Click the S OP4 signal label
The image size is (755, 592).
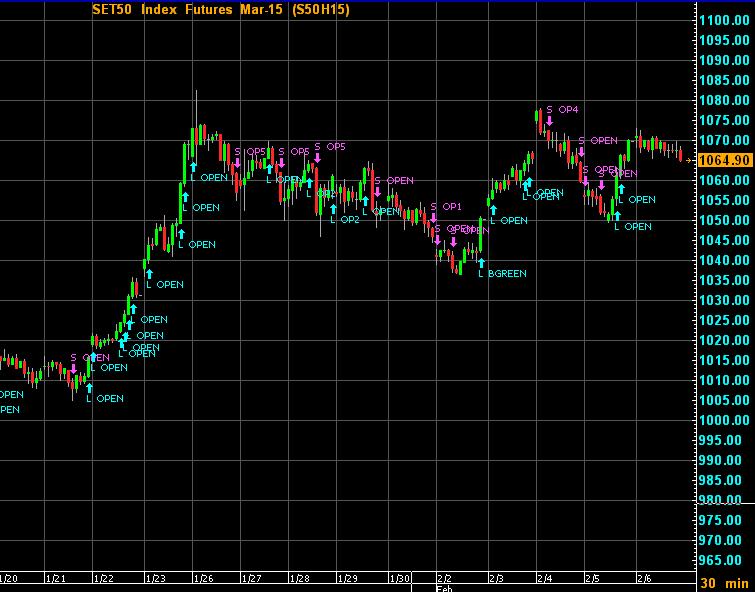tap(563, 109)
